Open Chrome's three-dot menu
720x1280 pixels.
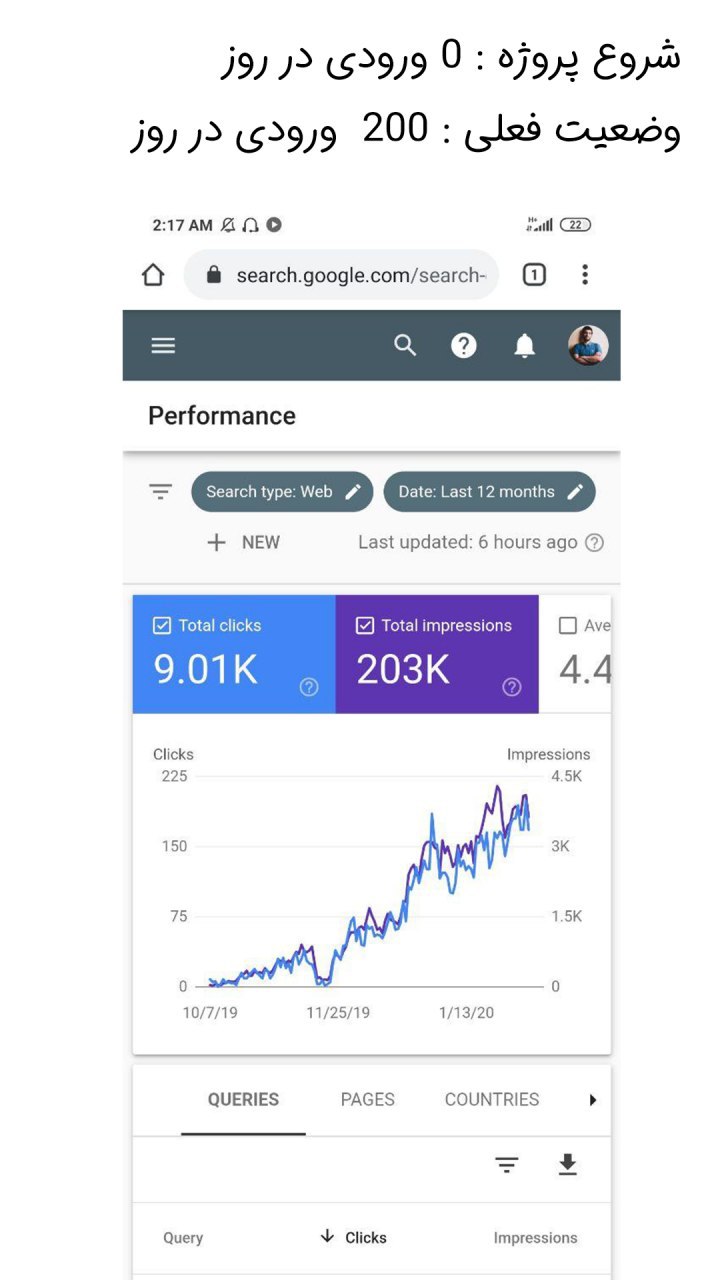pyautogui.click(x=585, y=275)
